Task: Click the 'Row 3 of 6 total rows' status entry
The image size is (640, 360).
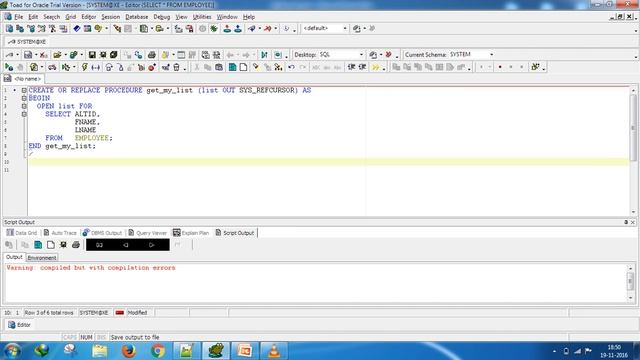Action: tap(49, 313)
